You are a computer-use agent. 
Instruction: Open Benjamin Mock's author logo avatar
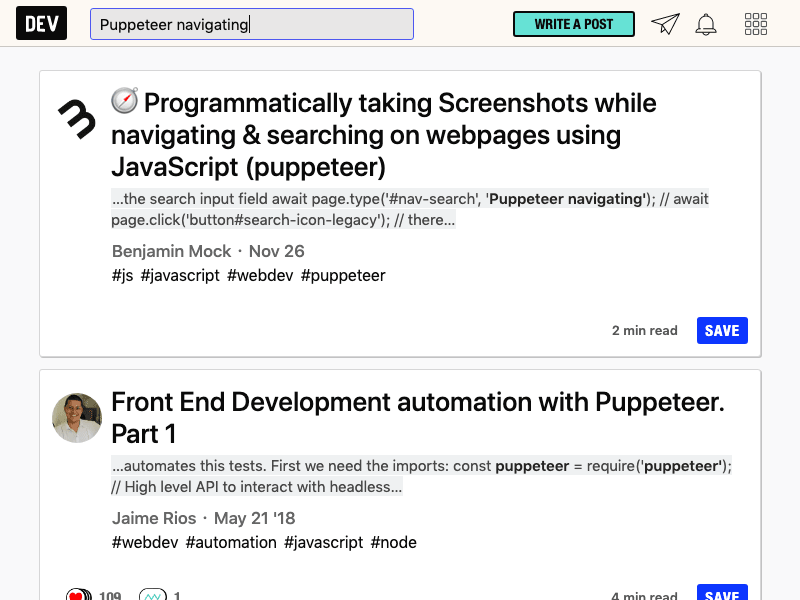point(77,119)
